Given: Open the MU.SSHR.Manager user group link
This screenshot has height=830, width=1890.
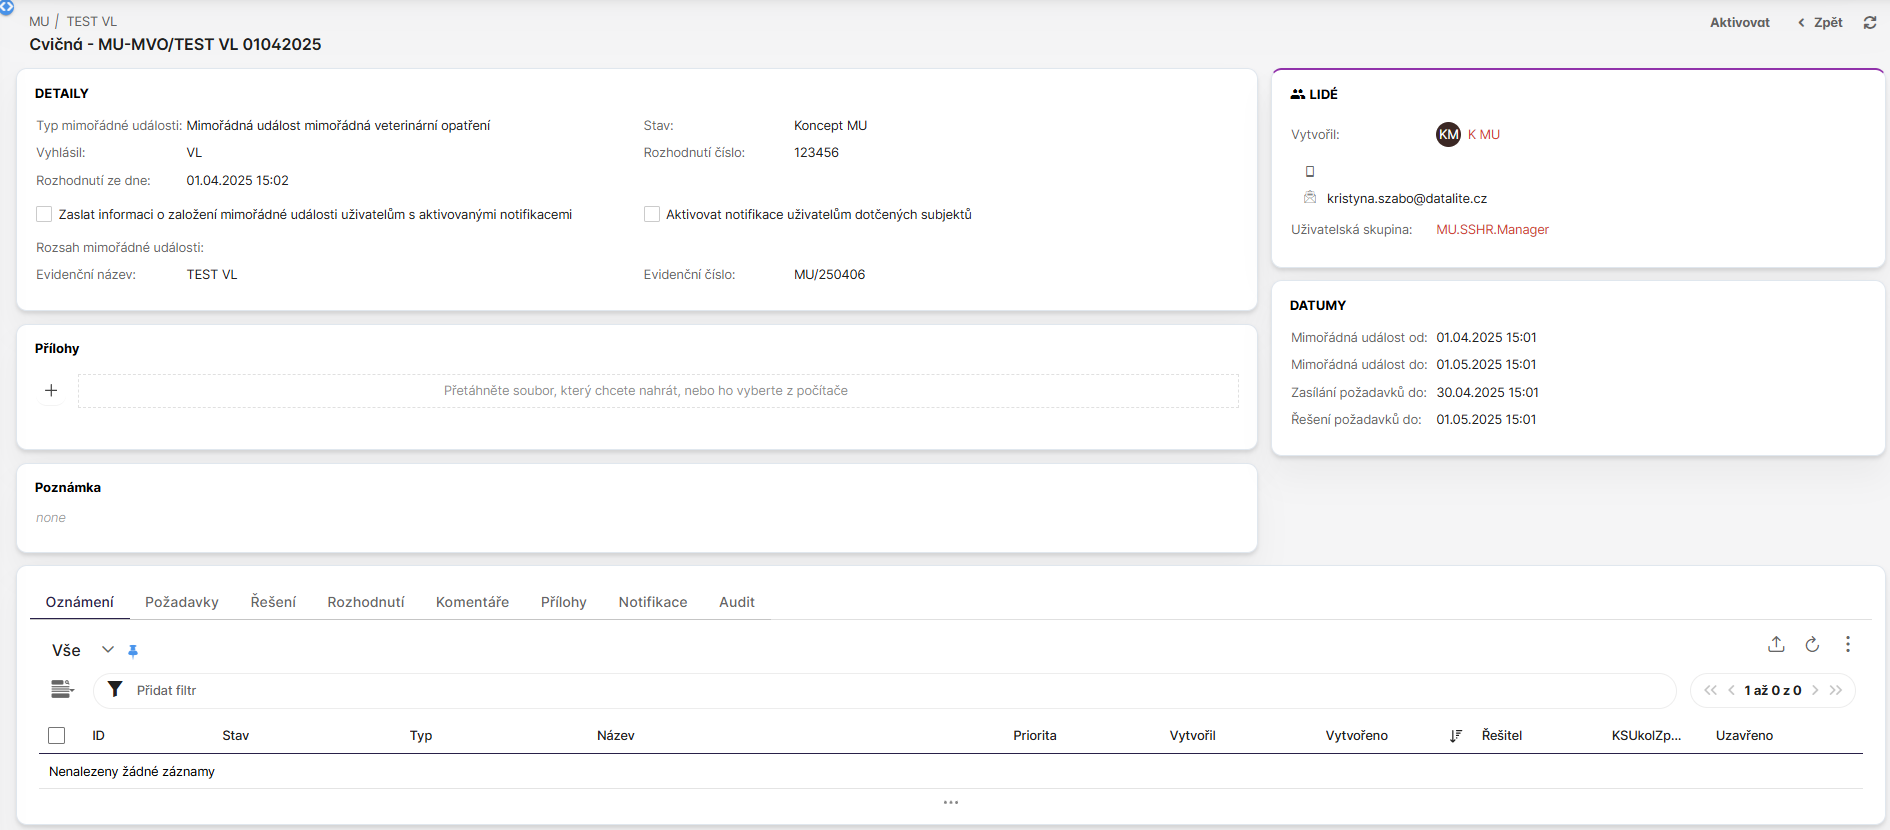Looking at the screenshot, I should 1492,230.
